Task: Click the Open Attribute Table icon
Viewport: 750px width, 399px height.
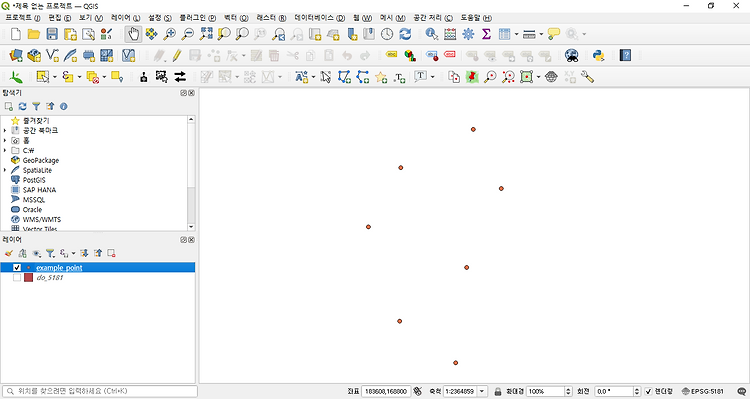Action: (504, 34)
